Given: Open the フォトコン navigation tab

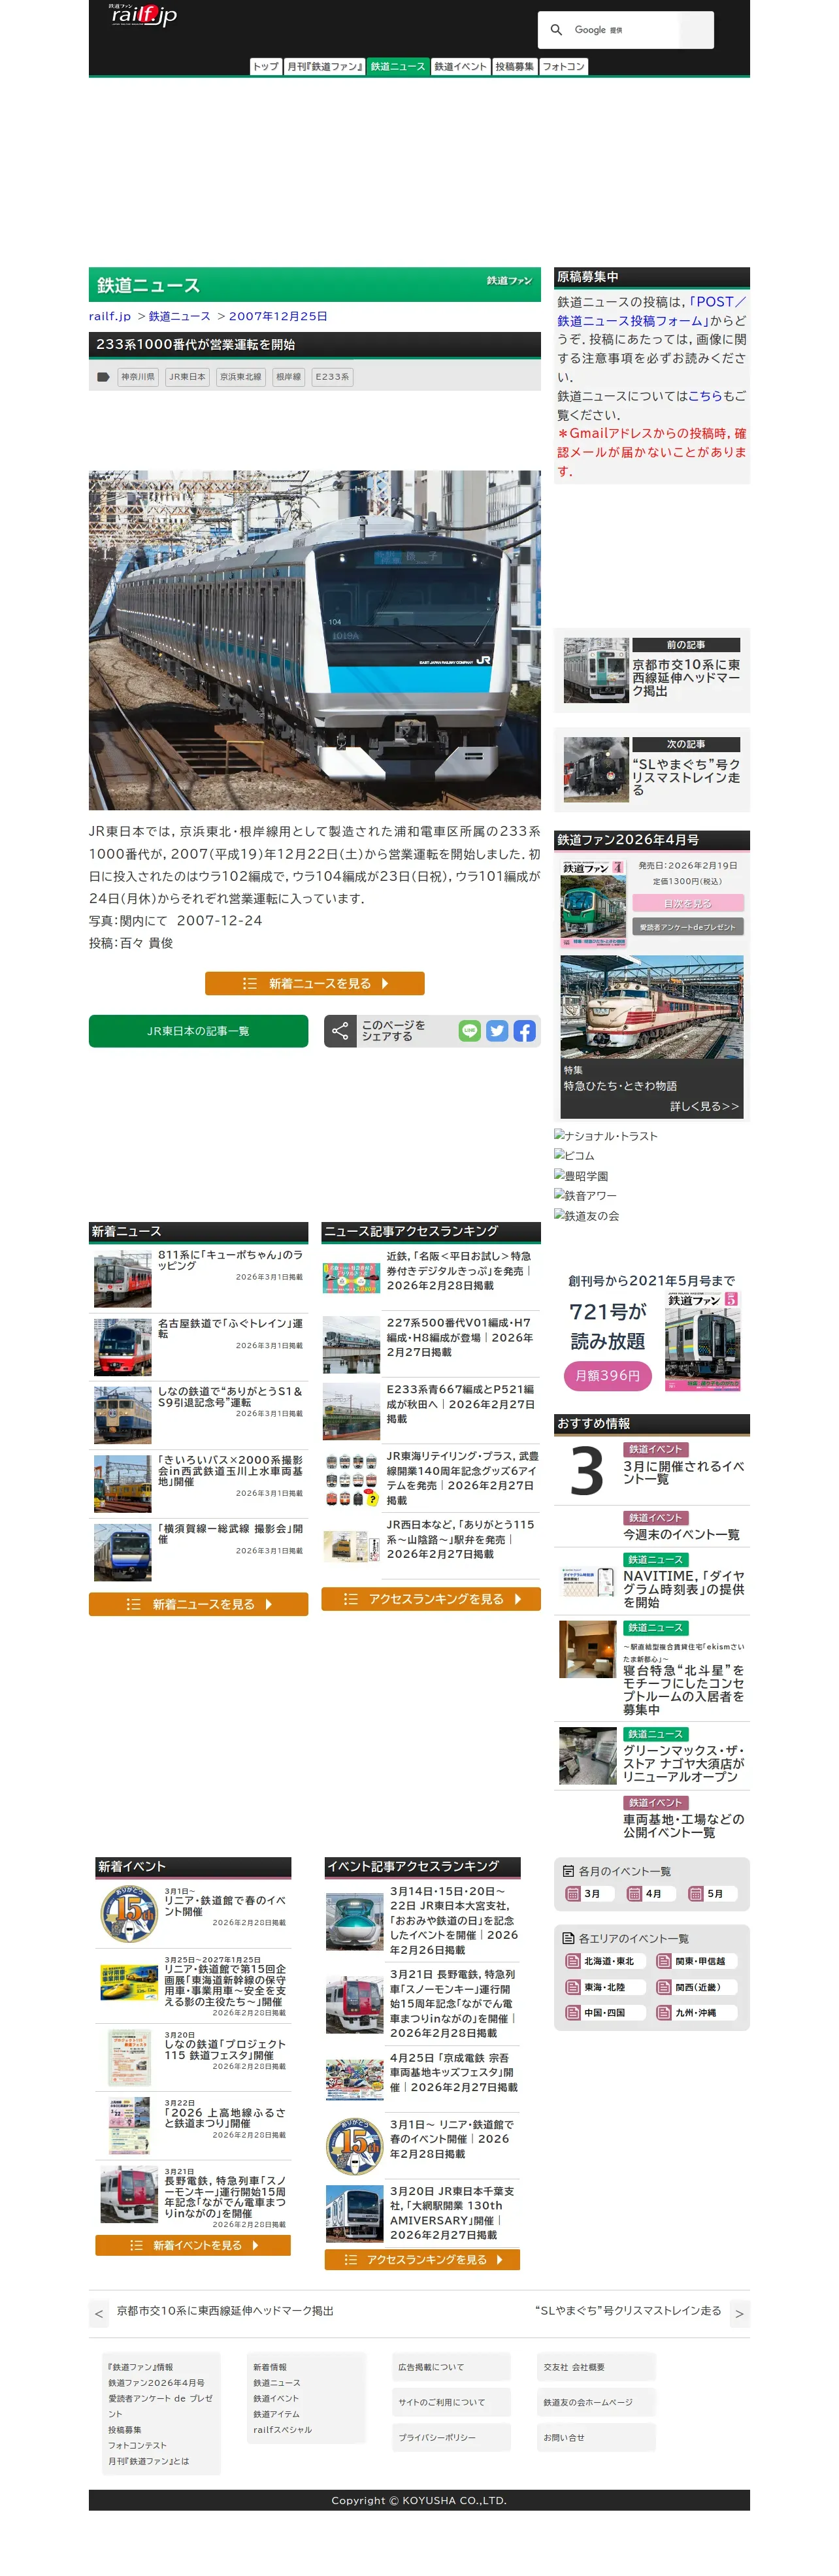Looking at the screenshot, I should click(563, 67).
